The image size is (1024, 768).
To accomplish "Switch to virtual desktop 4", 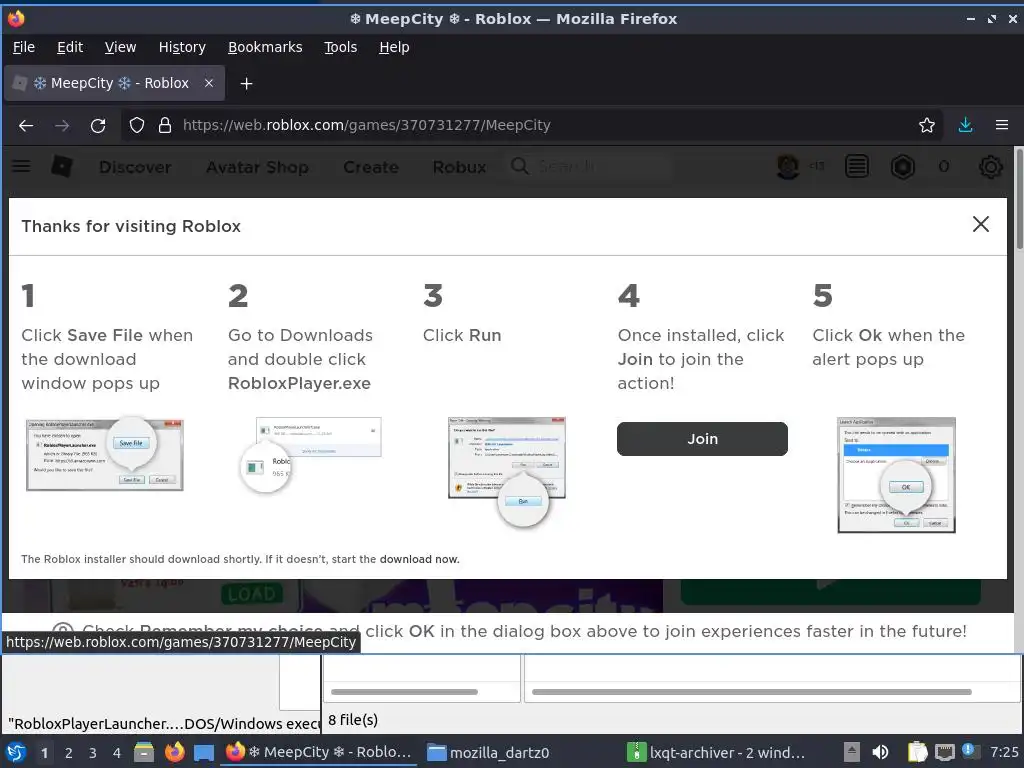I will coord(117,753).
